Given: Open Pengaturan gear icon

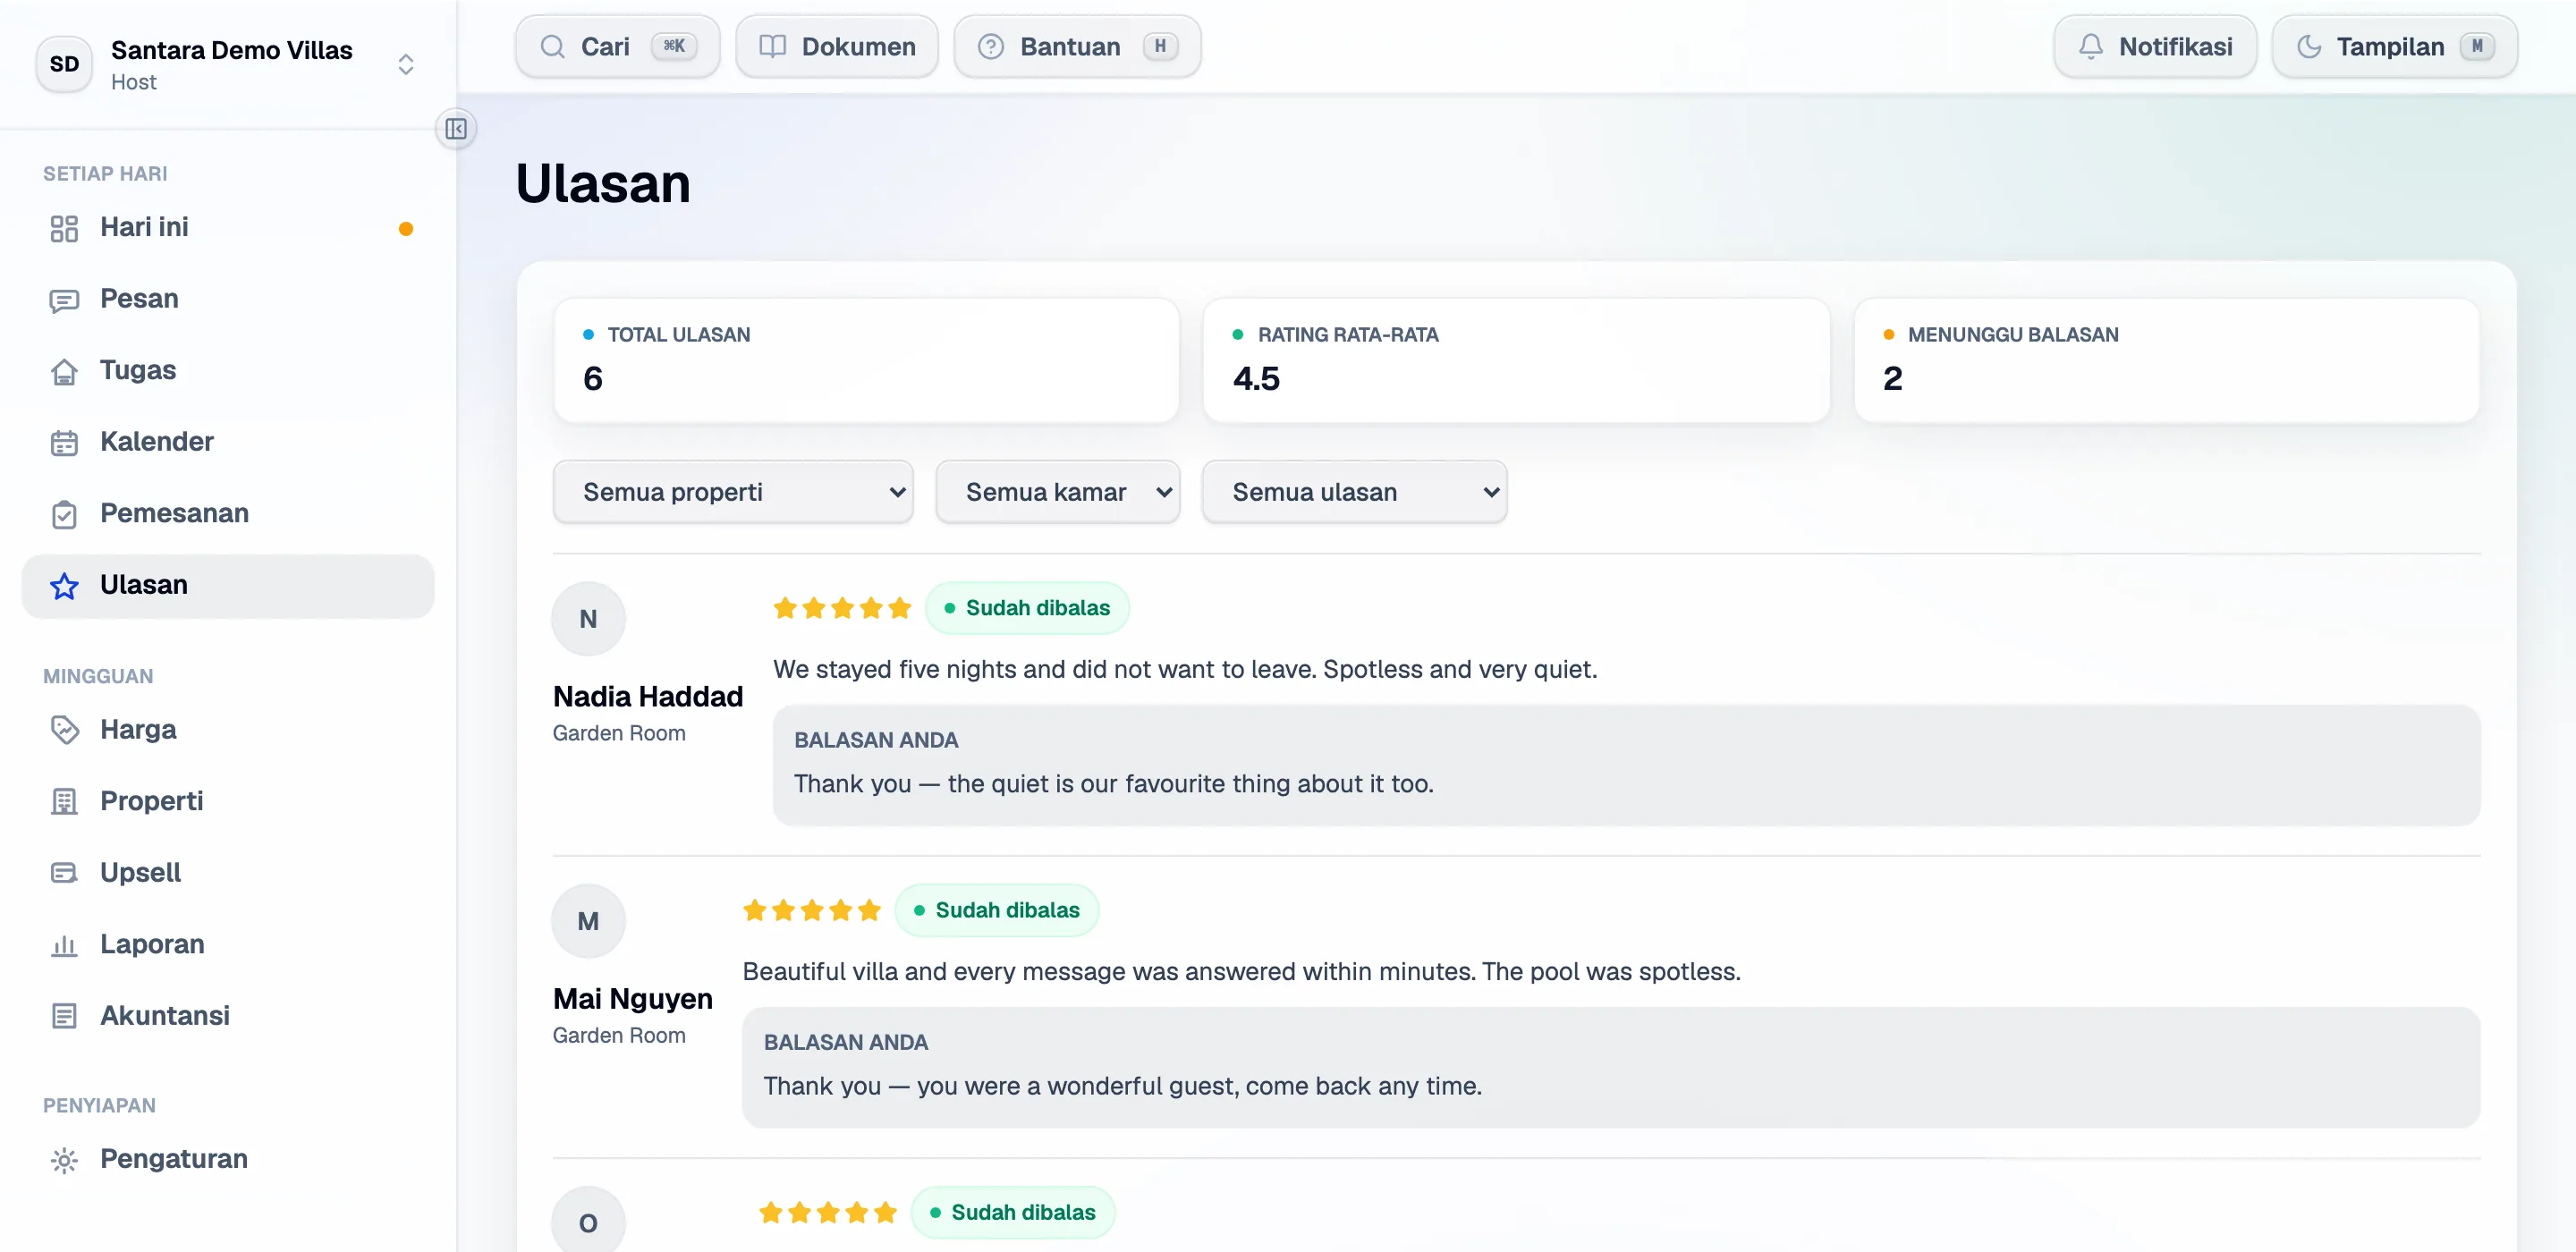Looking at the screenshot, I should [x=64, y=1160].
